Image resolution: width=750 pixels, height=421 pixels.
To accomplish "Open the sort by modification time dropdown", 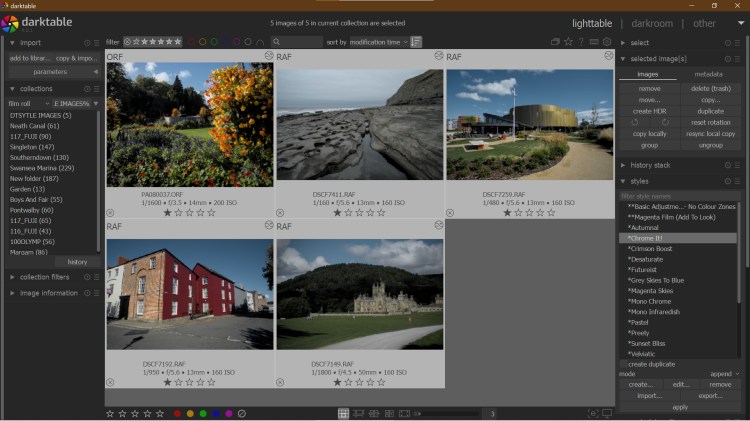I will point(378,42).
